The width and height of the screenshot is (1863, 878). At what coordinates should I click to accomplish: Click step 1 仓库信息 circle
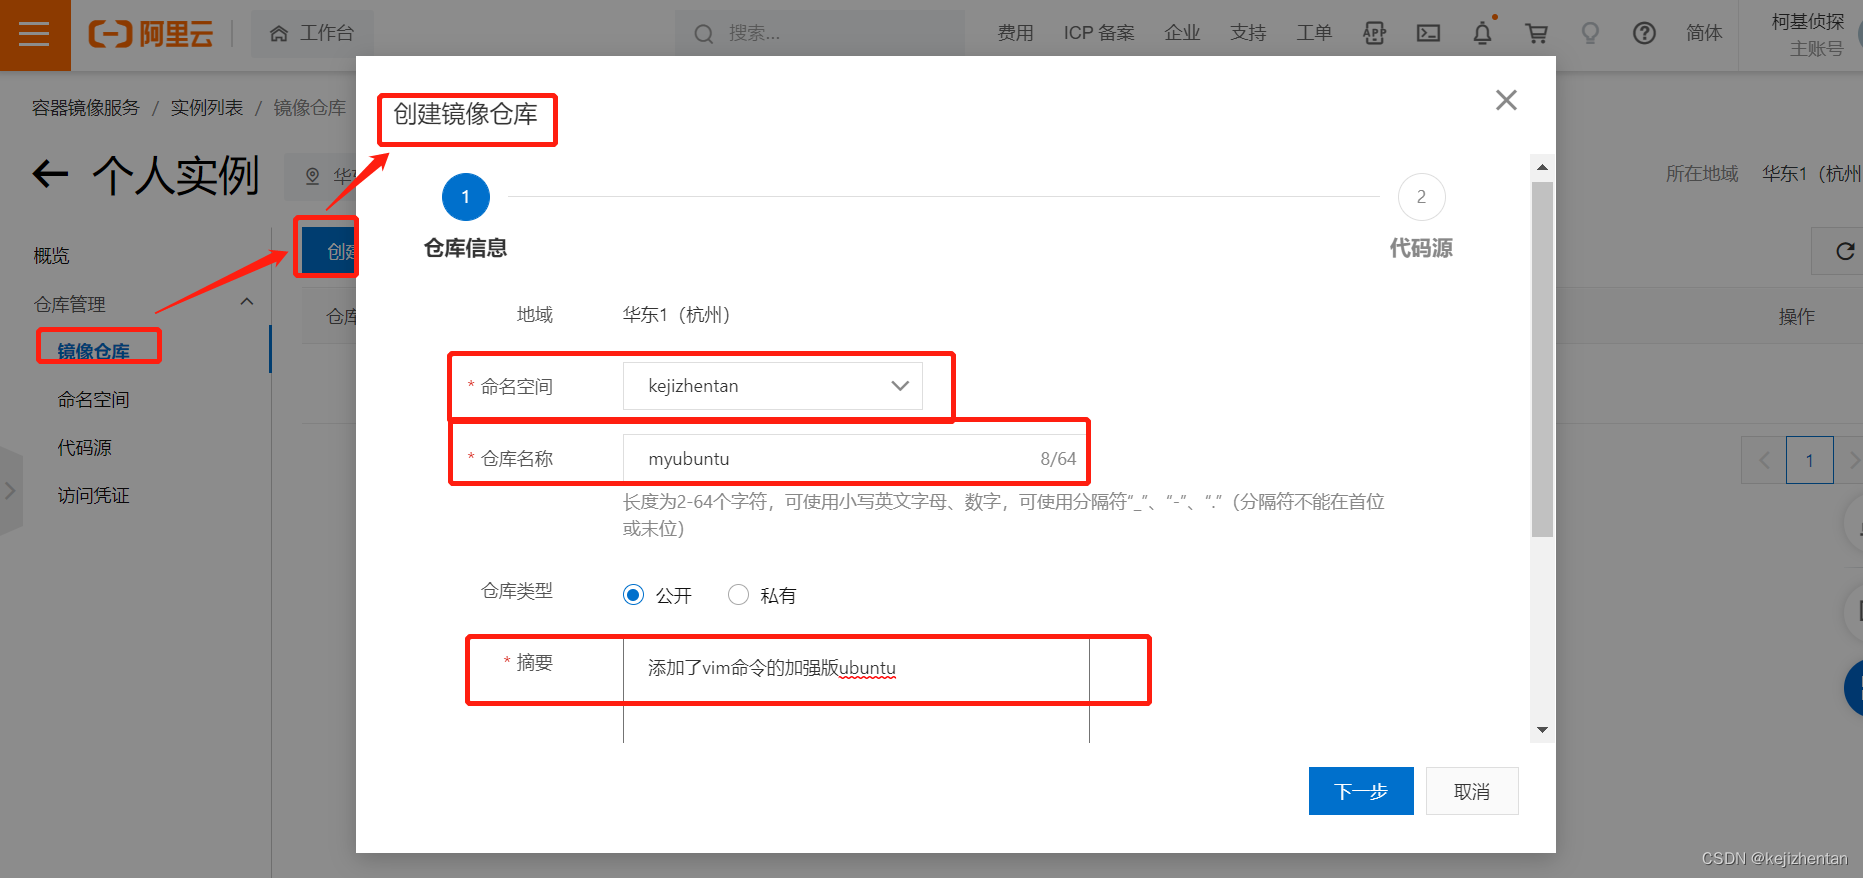(x=465, y=197)
